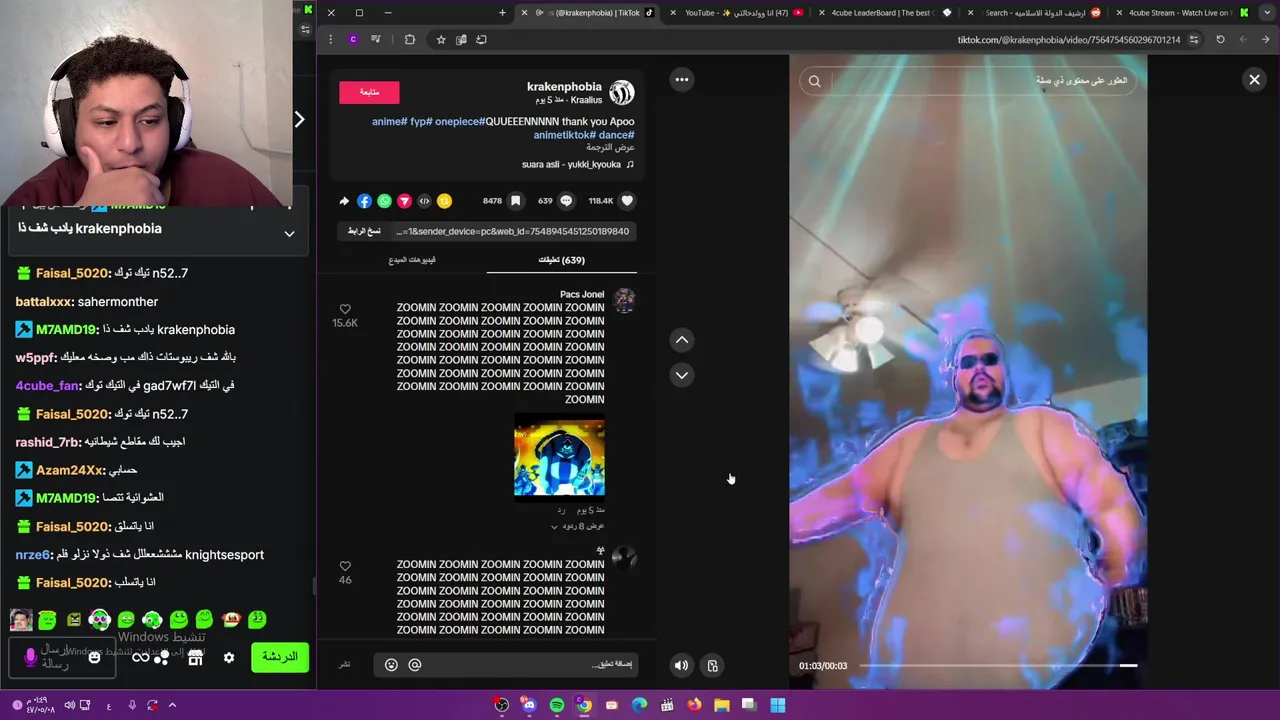Bookmark this page with the star icon
This screenshot has height=720, width=1280.
(x=441, y=40)
